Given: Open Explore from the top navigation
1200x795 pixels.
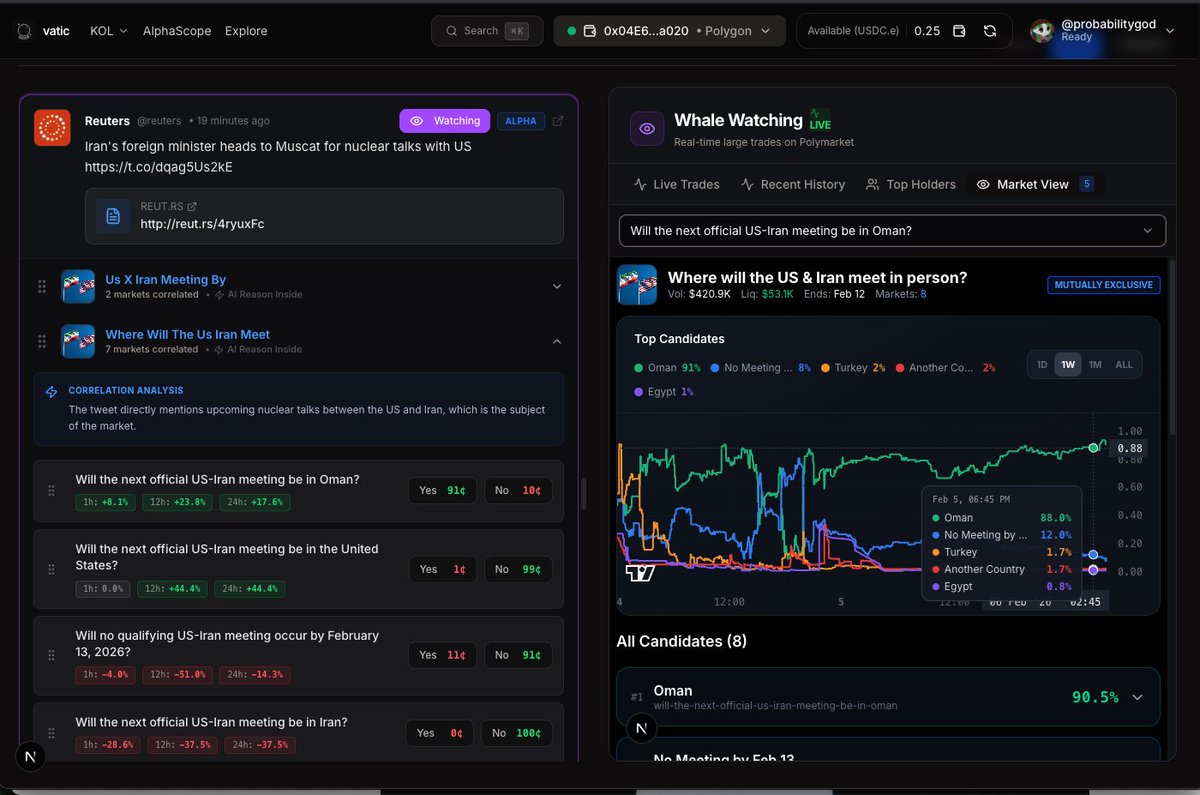Looking at the screenshot, I should tap(246, 31).
